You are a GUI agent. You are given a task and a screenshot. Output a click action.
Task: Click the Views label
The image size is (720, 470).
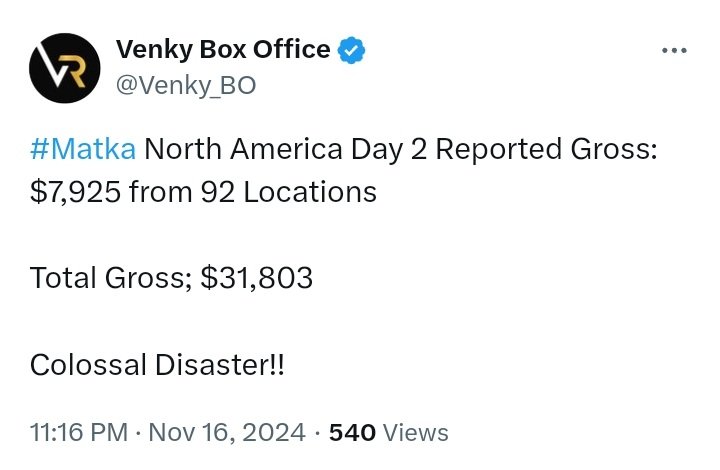tap(416, 432)
